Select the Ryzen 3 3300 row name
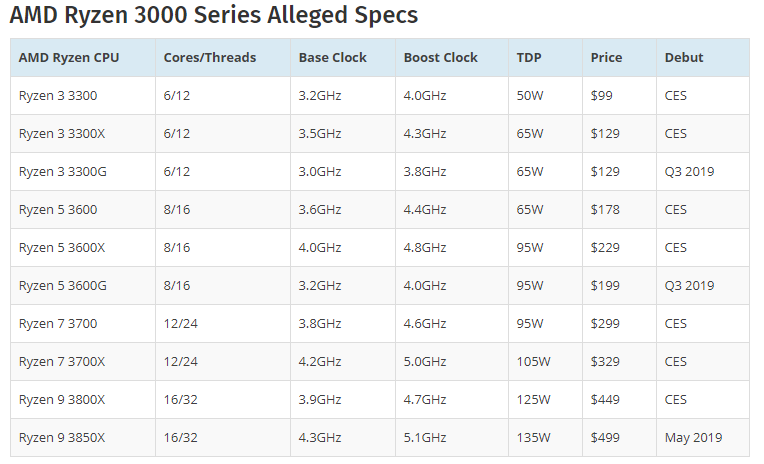Screen dimensions: 764x464 coord(83,96)
